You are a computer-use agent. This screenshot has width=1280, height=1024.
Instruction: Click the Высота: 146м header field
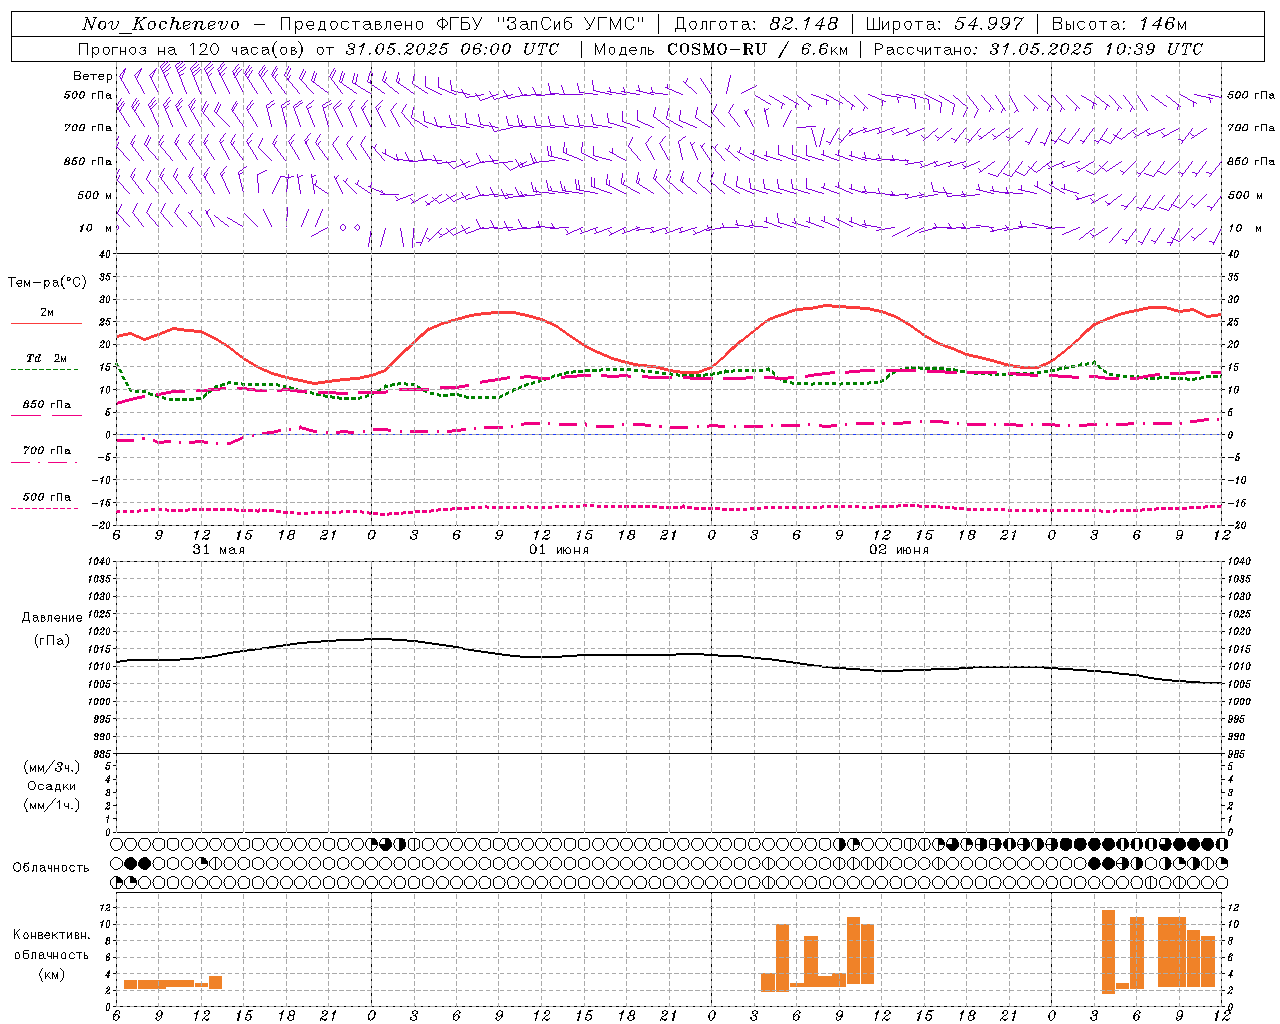tap(1119, 24)
